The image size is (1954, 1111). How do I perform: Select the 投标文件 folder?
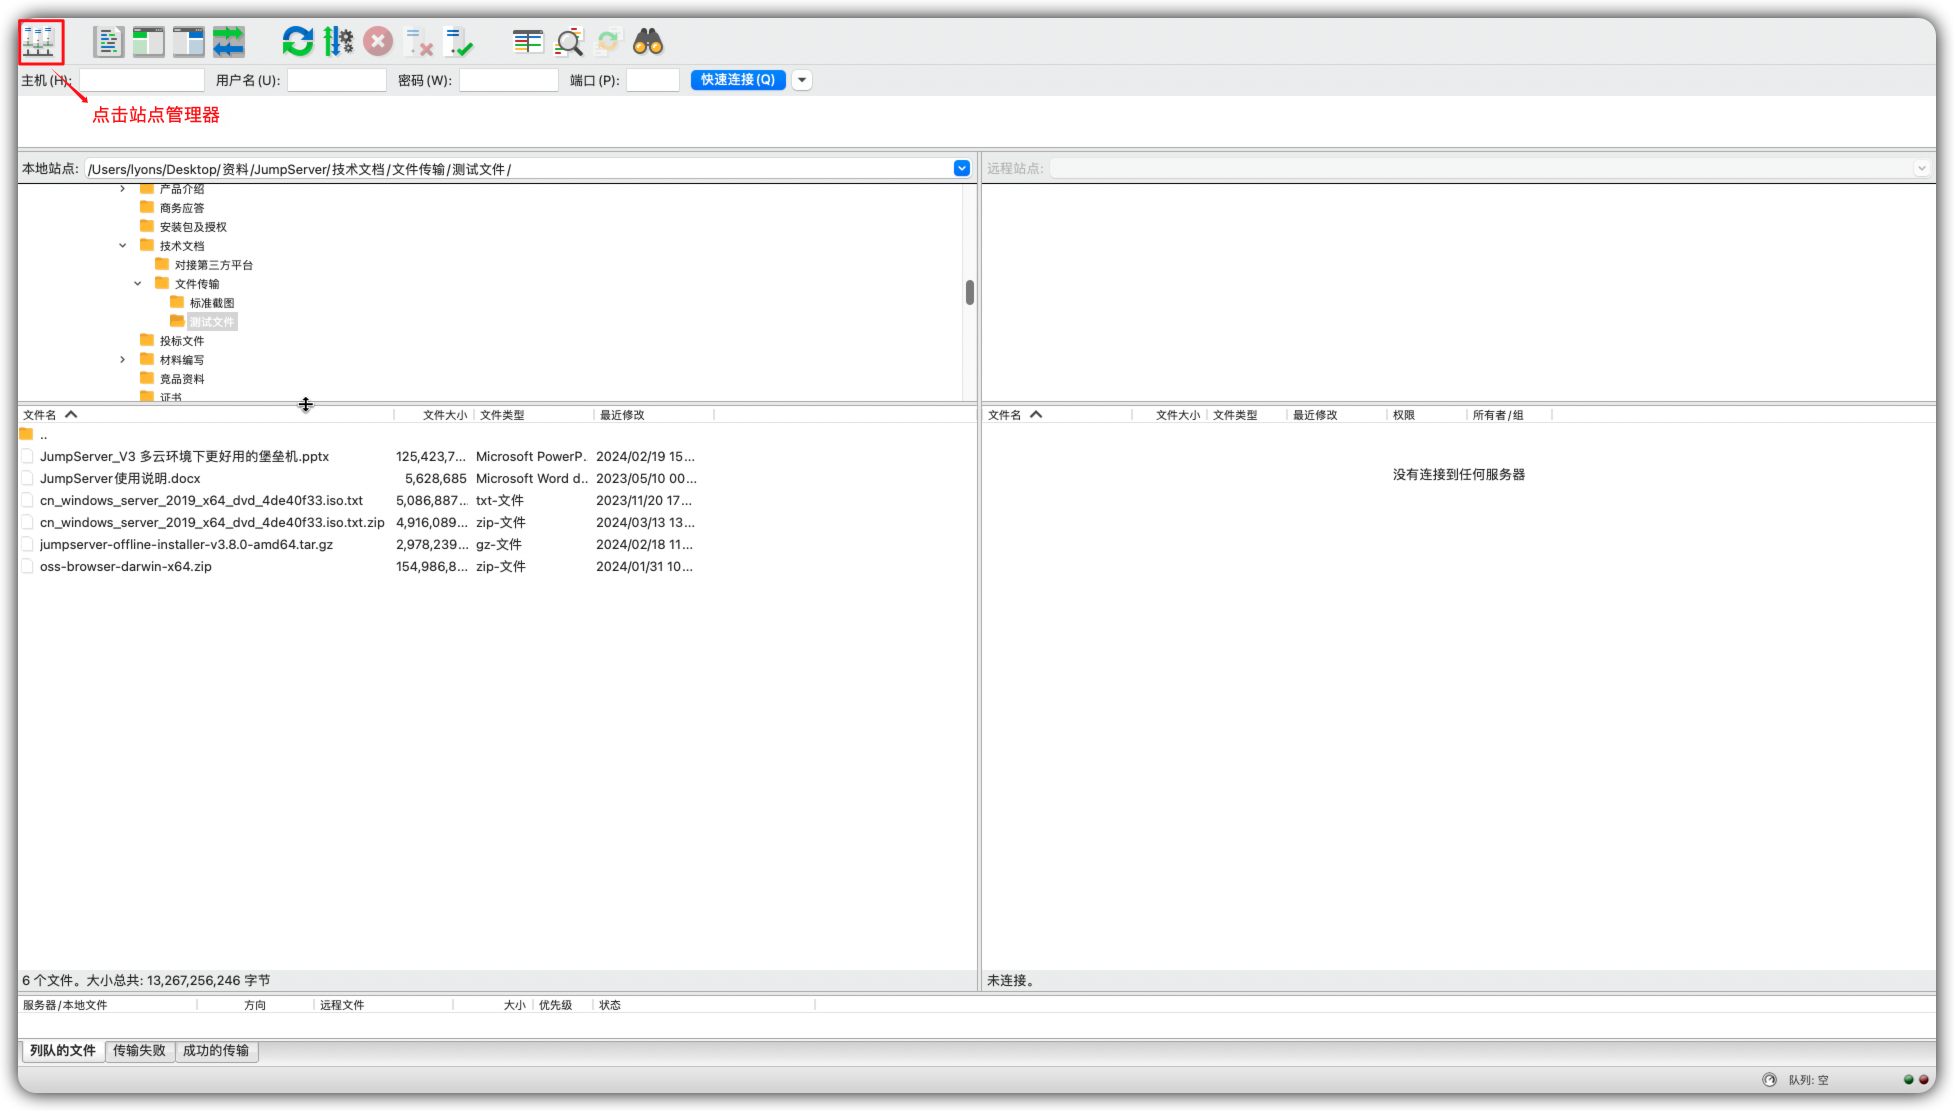coord(181,341)
